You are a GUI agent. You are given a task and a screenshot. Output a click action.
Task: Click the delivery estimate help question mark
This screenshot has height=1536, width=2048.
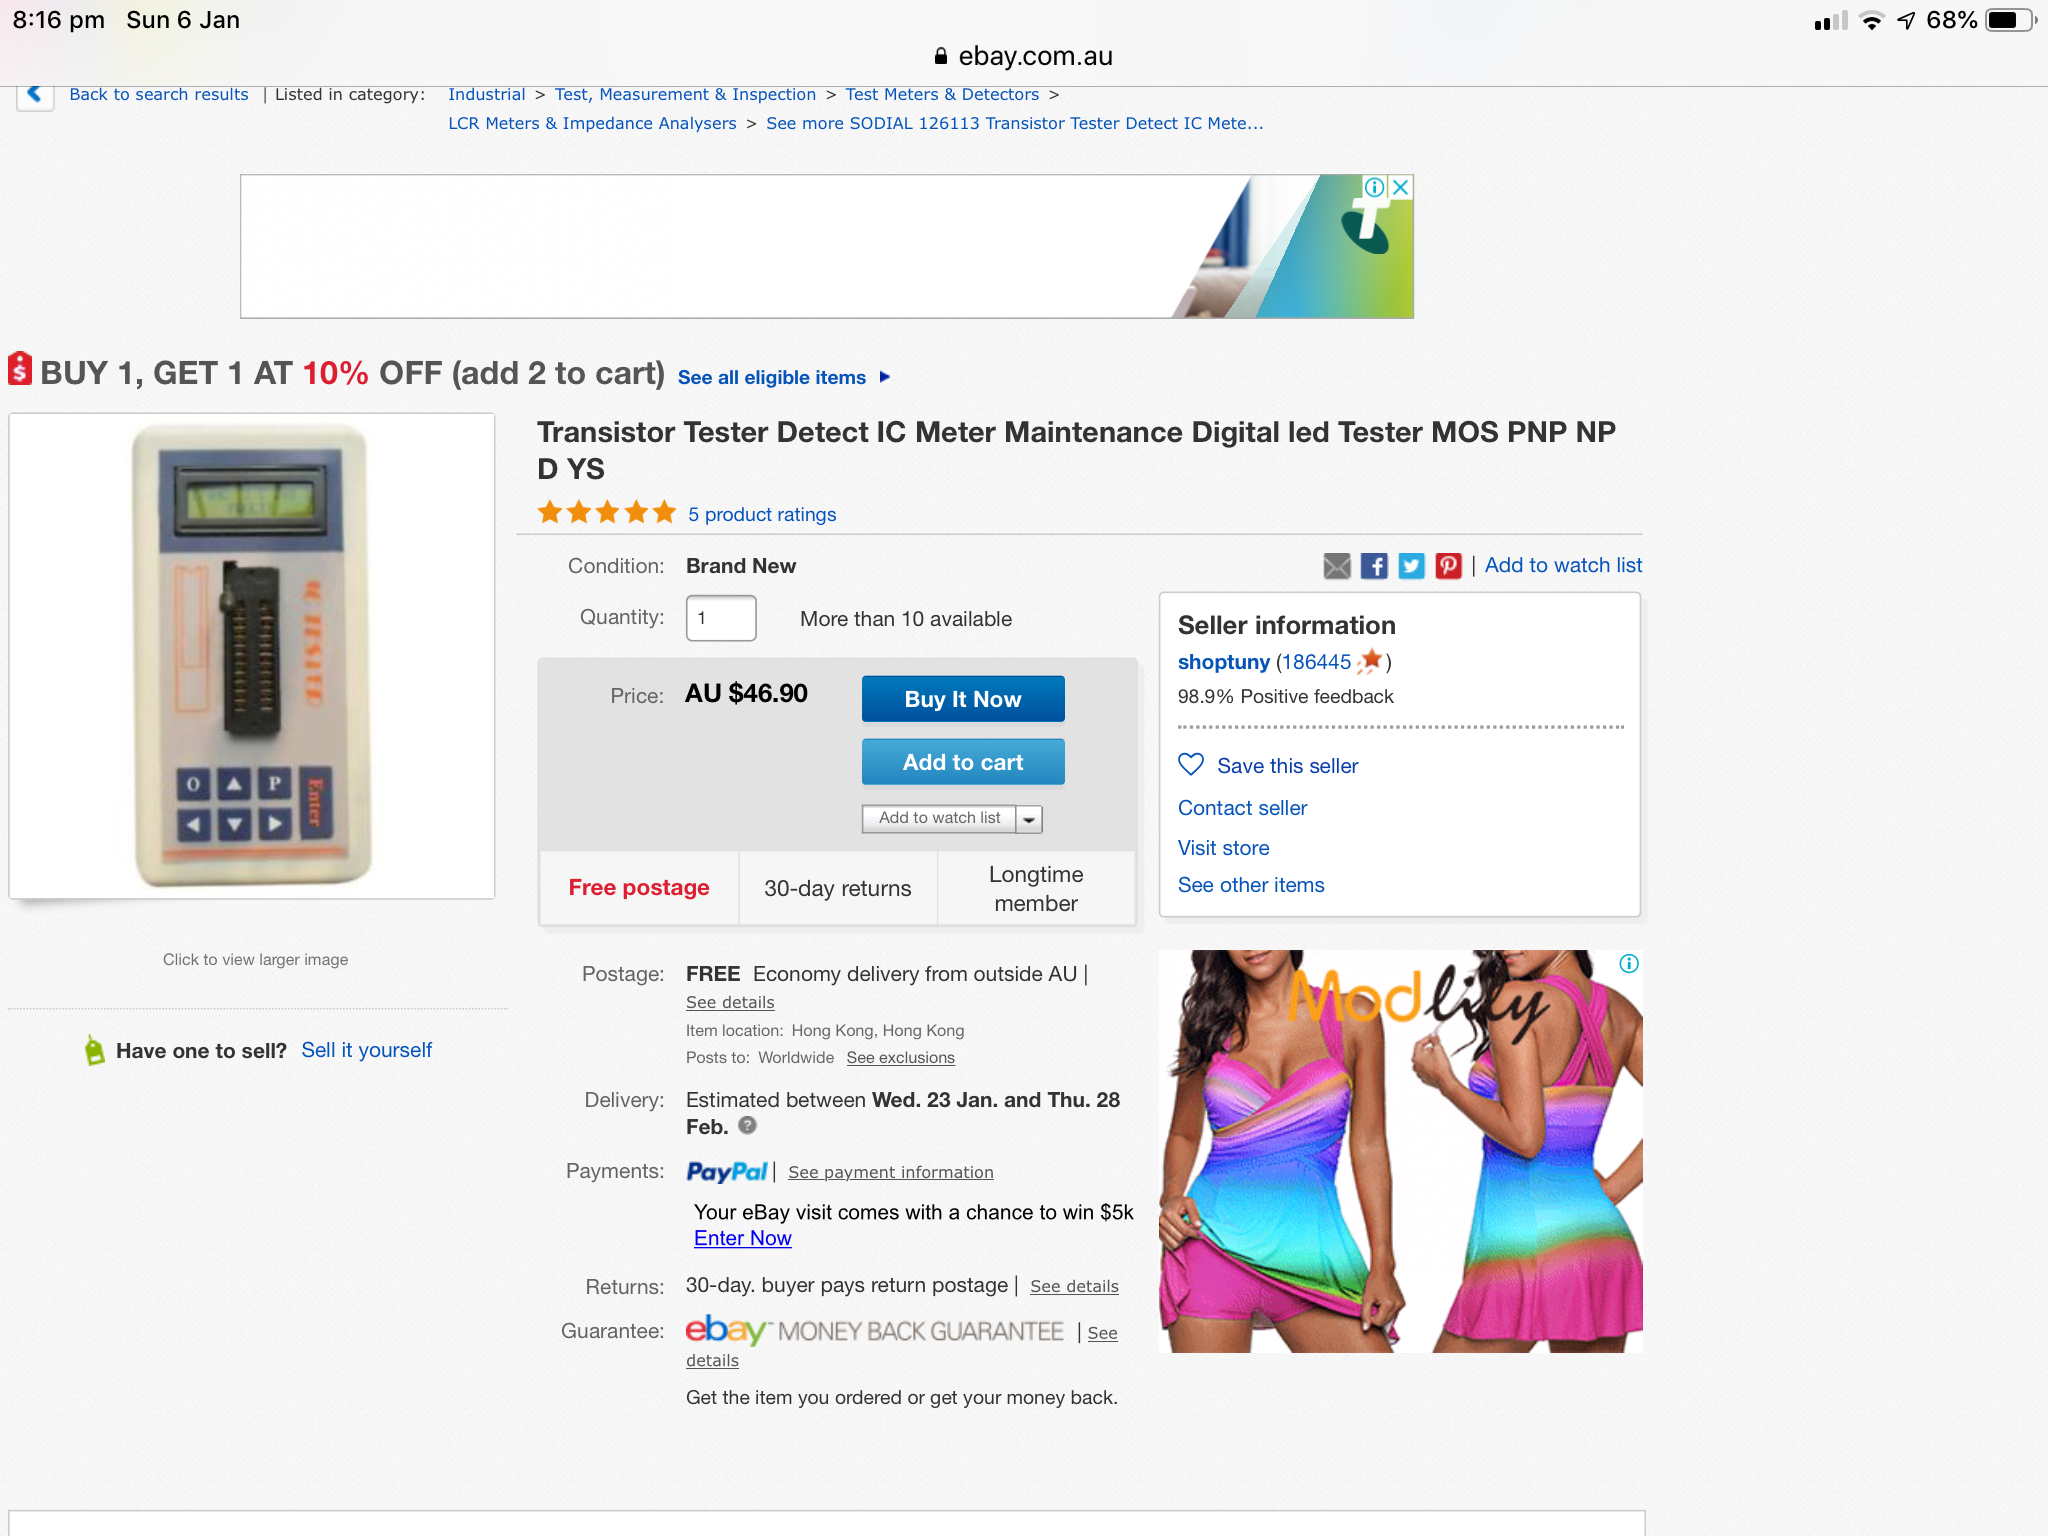coord(747,1125)
